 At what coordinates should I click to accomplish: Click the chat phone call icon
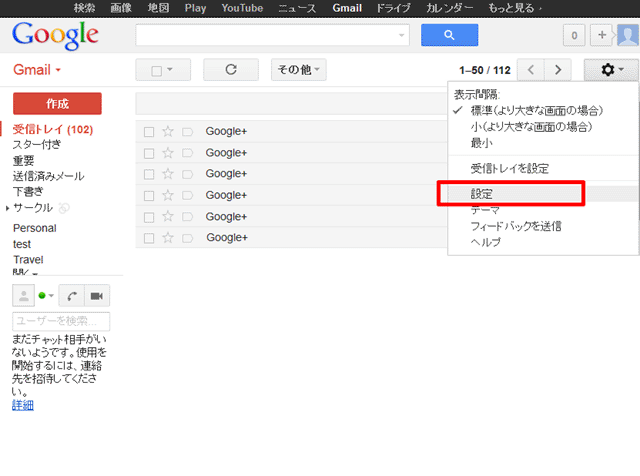72,296
